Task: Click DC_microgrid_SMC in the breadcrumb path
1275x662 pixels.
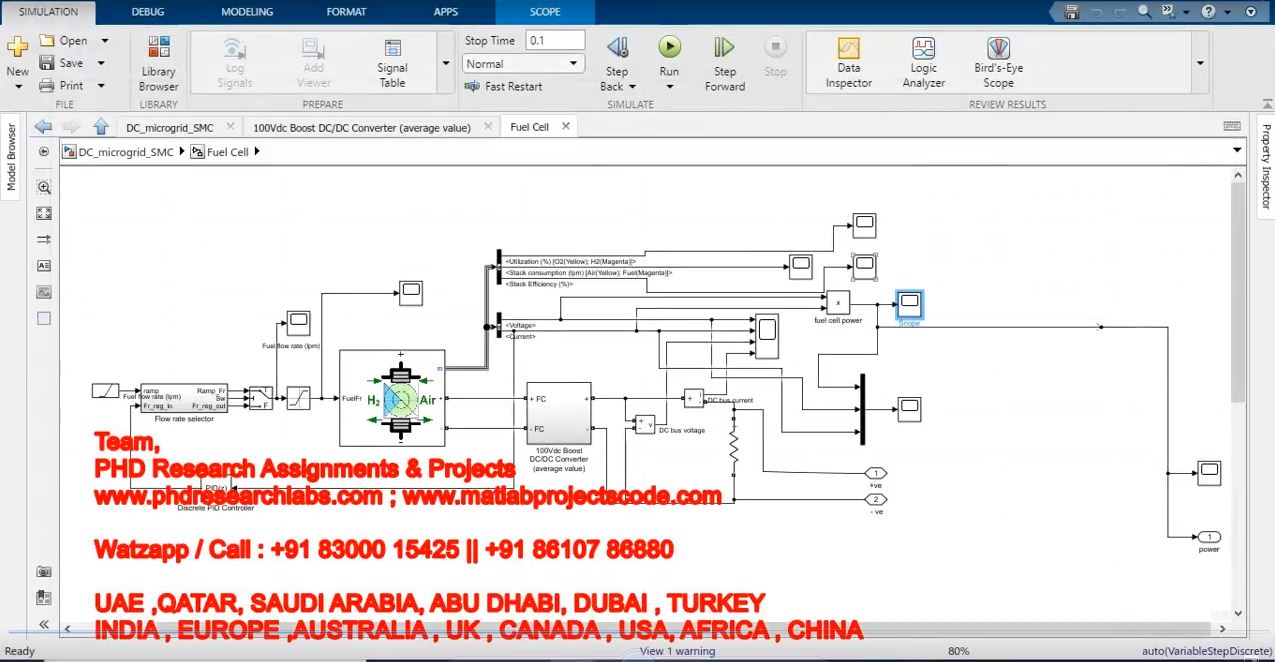Action: (x=125, y=152)
